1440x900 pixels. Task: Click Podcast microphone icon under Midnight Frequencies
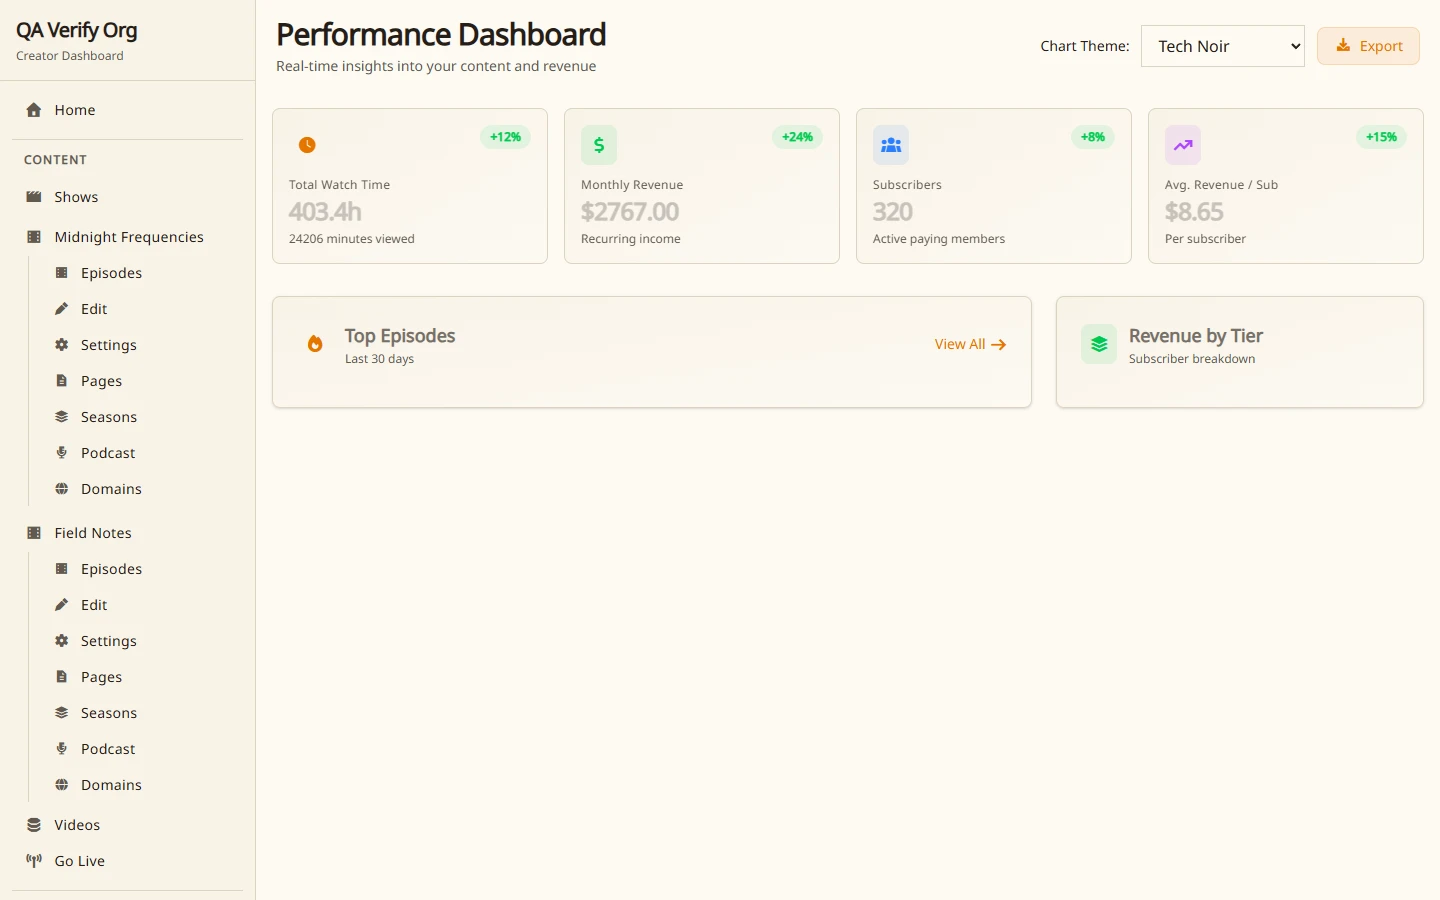click(x=61, y=453)
